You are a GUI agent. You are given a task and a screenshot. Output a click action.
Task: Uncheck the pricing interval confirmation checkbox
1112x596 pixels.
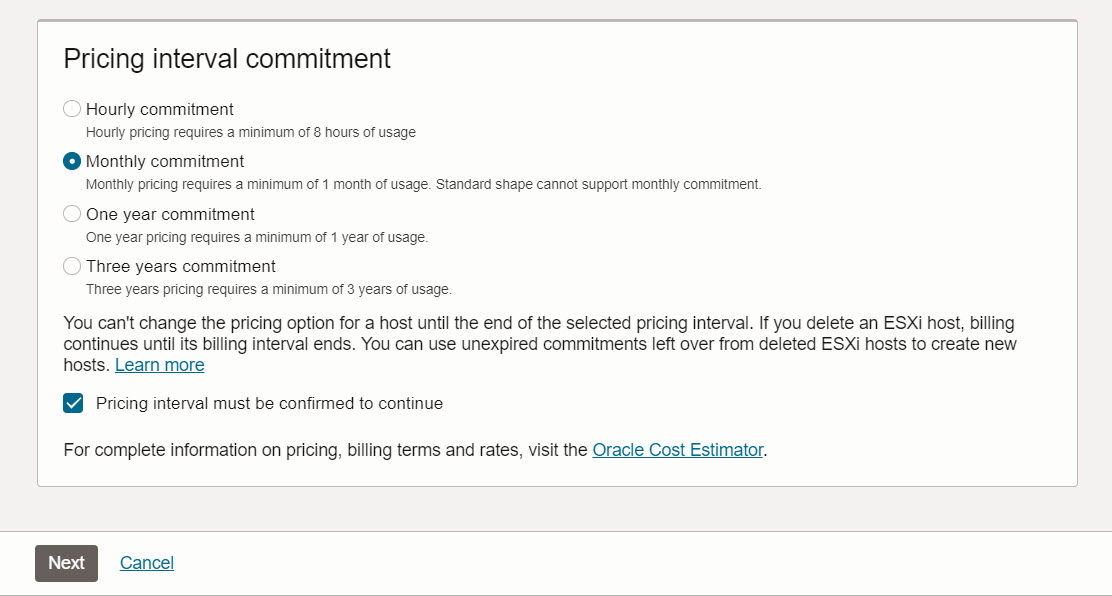click(x=73, y=404)
